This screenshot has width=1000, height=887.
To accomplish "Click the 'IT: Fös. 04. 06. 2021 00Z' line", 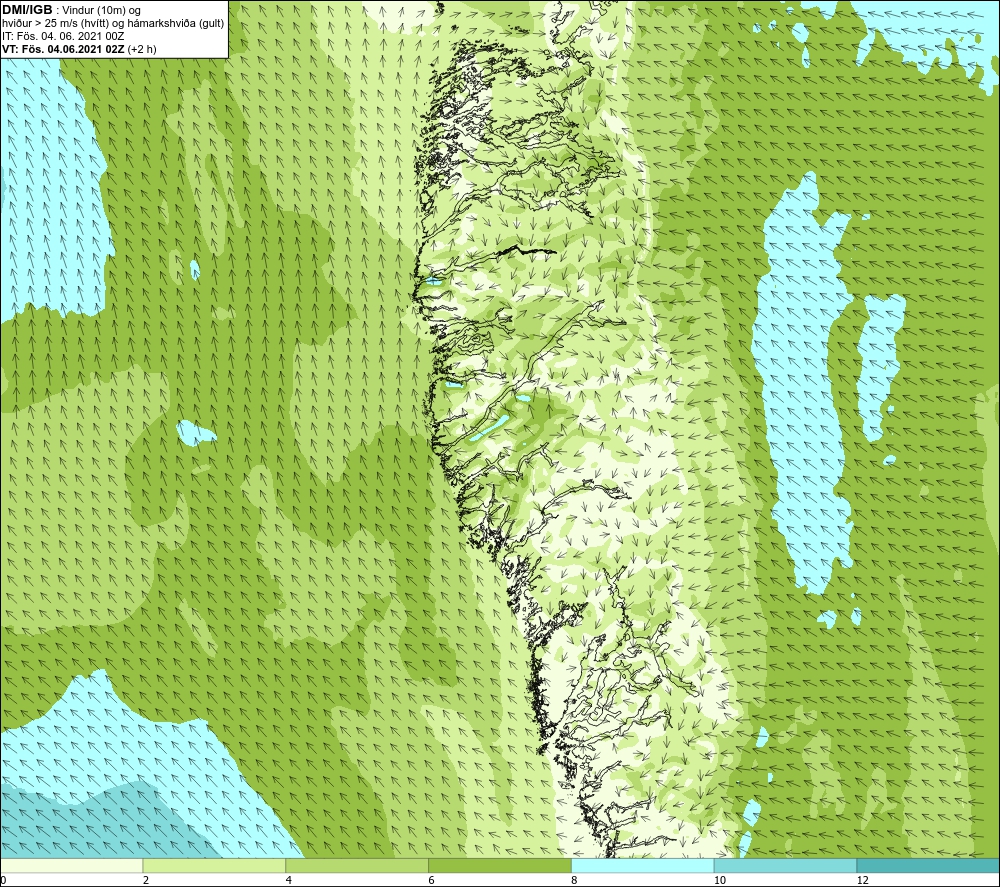I will pos(63,36).
